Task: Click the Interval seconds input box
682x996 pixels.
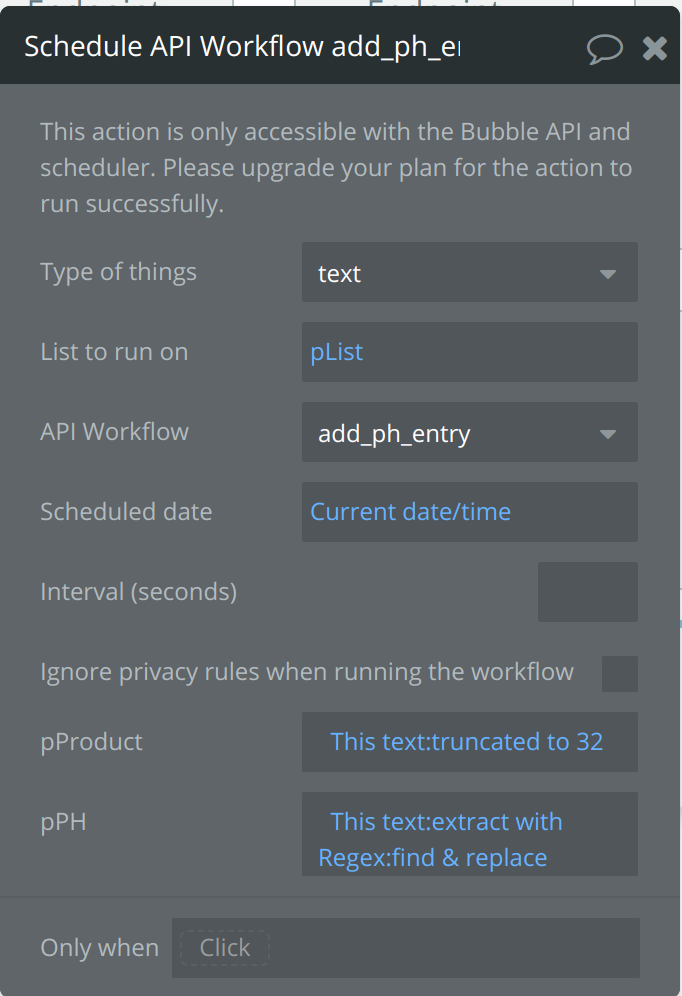Action: click(587, 591)
